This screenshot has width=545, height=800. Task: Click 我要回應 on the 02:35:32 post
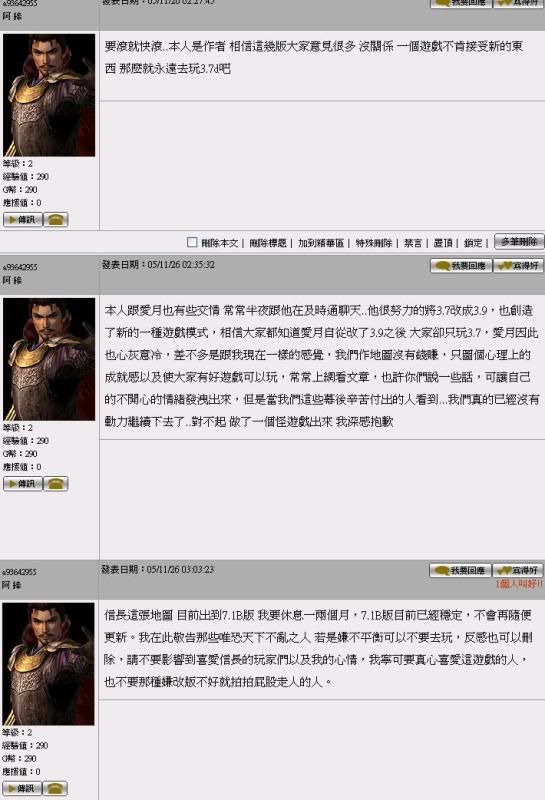(461, 266)
